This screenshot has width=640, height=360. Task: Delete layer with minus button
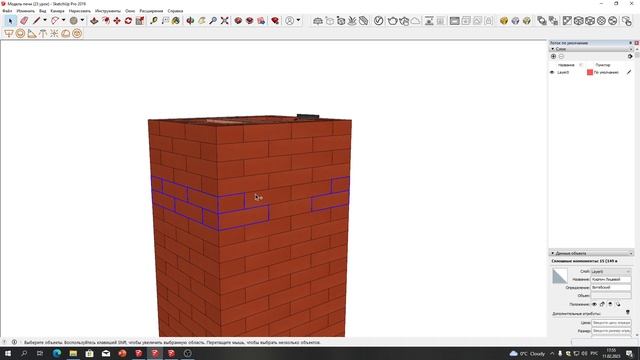point(561,56)
